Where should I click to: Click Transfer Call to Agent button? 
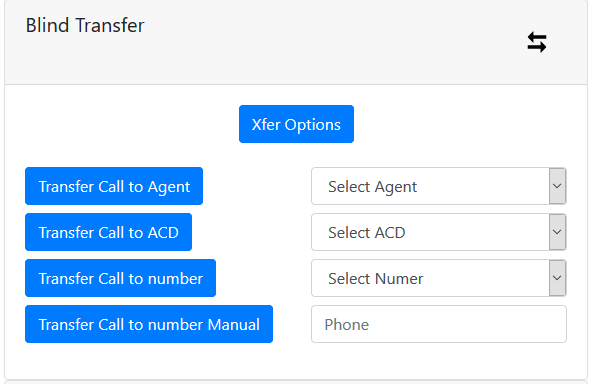tap(114, 186)
